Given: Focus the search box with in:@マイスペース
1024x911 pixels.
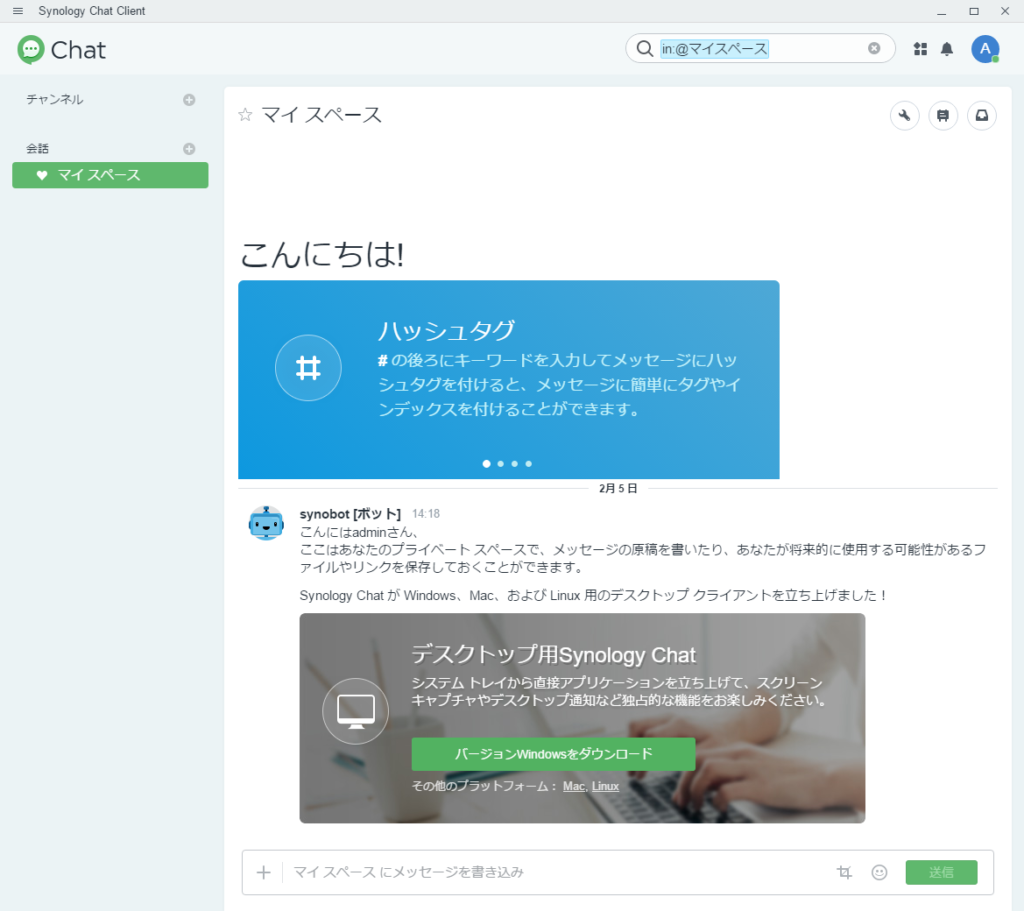Looking at the screenshot, I should (x=760, y=48).
